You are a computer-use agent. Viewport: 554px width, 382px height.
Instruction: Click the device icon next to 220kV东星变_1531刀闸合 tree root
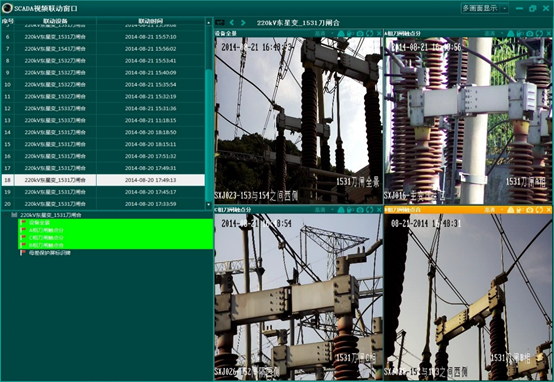[x=14, y=215]
